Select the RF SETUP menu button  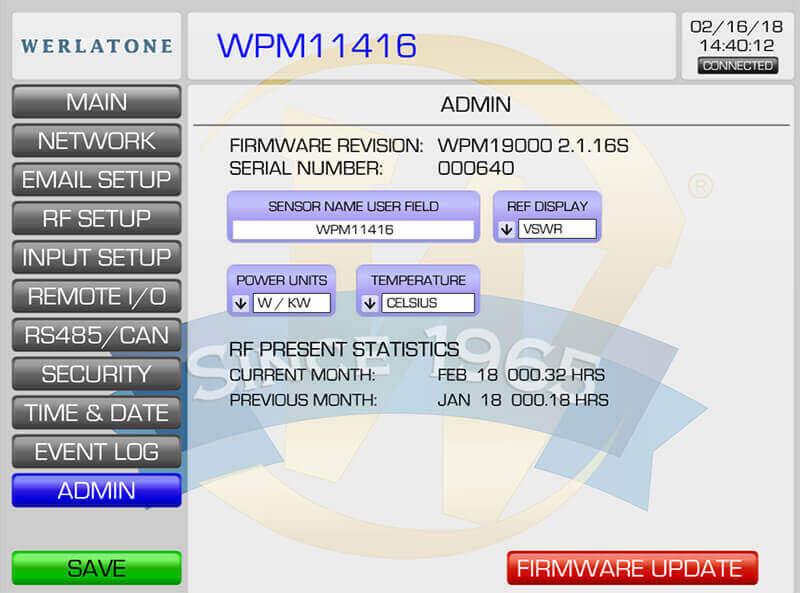[96, 218]
